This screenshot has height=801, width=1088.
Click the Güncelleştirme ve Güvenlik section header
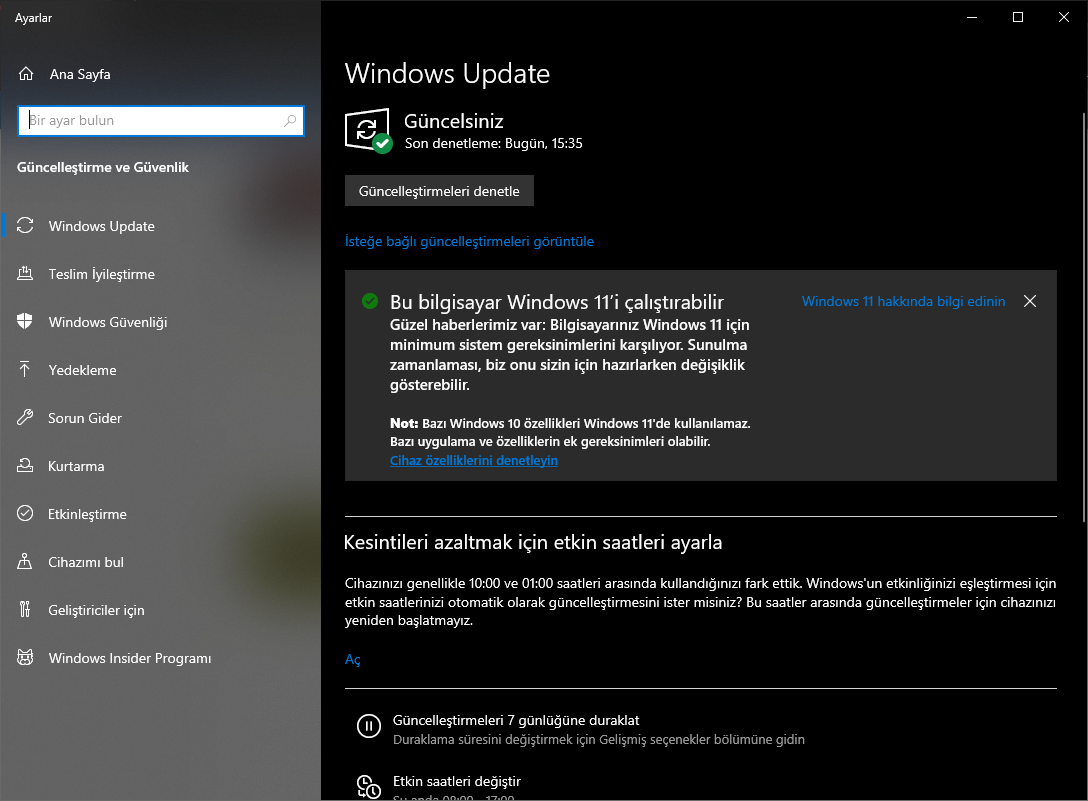tap(103, 167)
